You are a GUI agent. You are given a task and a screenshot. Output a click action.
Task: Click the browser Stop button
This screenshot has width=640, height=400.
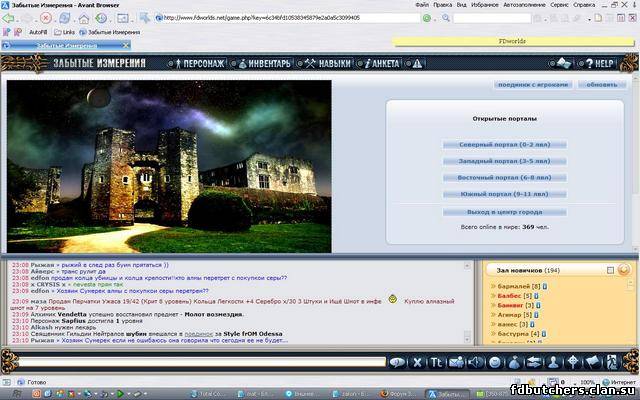coord(46,18)
